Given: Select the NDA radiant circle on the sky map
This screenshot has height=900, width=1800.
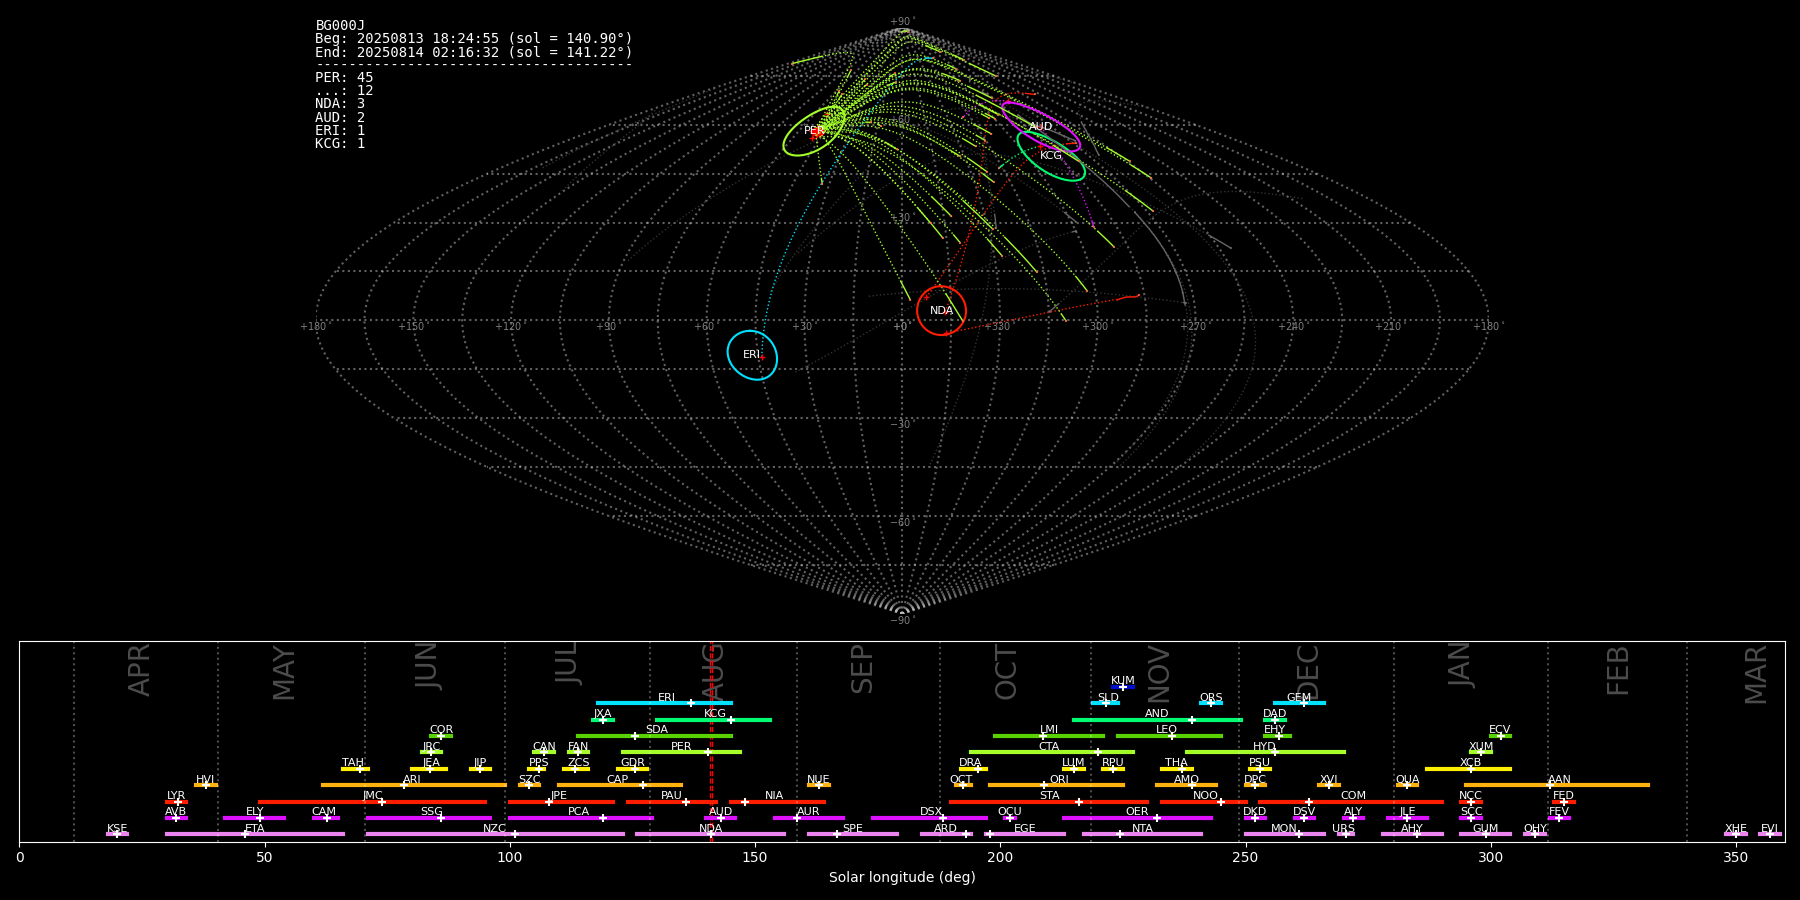Looking at the screenshot, I should 941,310.
